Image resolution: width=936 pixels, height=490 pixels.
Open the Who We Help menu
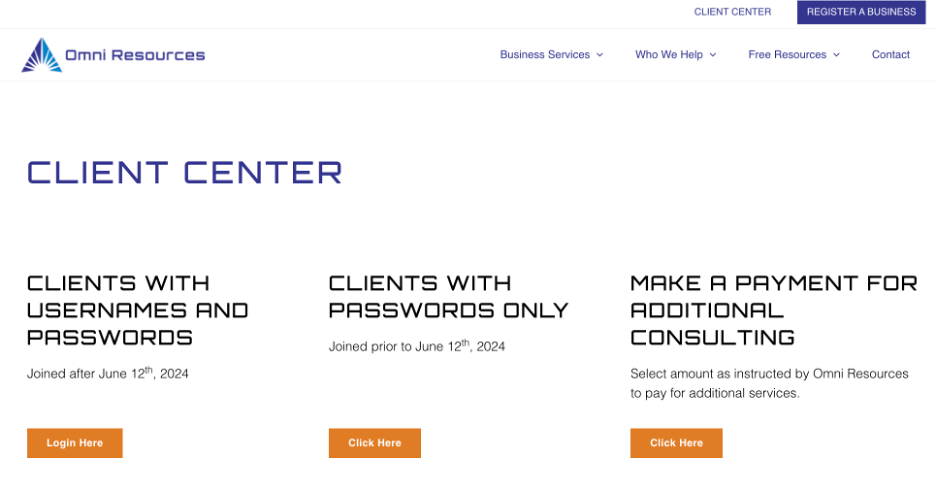coord(669,54)
